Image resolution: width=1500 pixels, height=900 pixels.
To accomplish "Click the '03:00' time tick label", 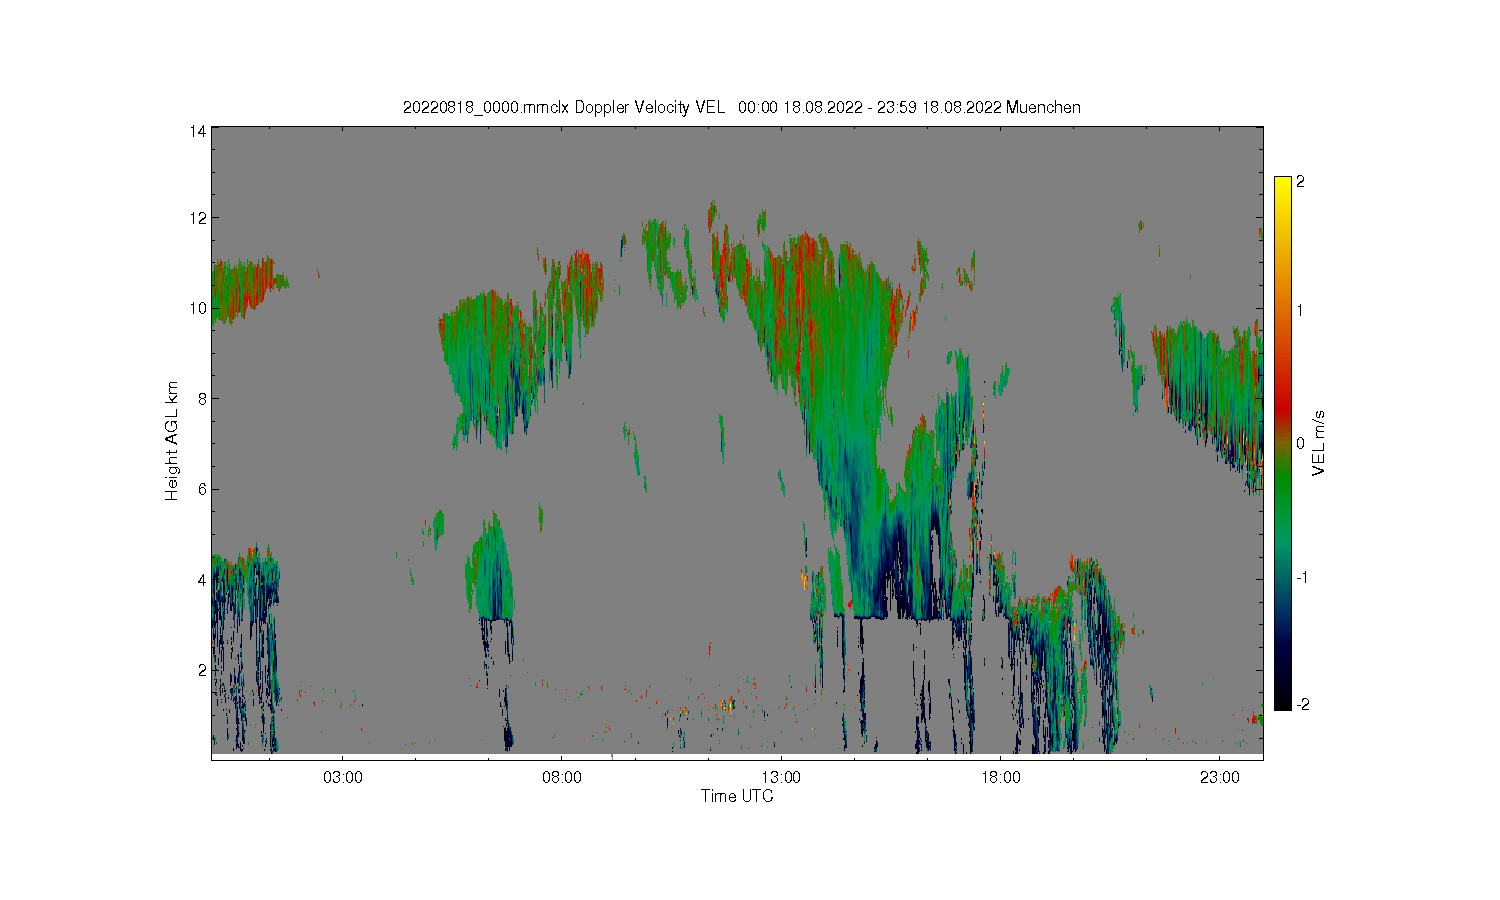I will pyautogui.click(x=343, y=777).
